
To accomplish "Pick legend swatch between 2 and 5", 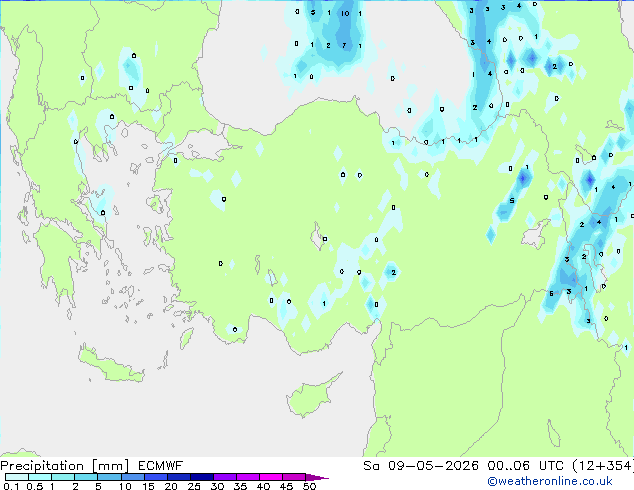I will pos(86,477).
